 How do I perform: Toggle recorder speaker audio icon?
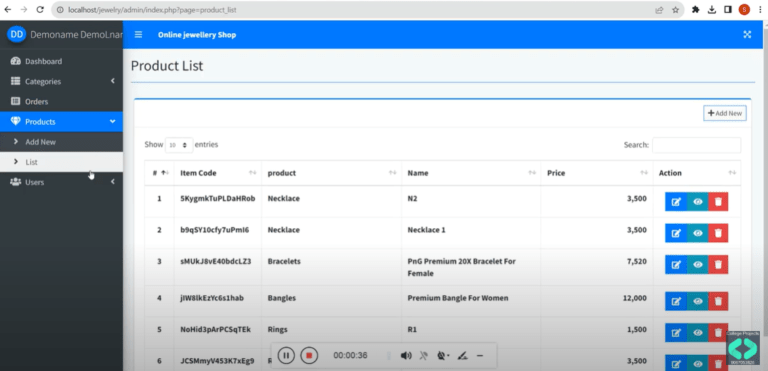click(x=406, y=355)
